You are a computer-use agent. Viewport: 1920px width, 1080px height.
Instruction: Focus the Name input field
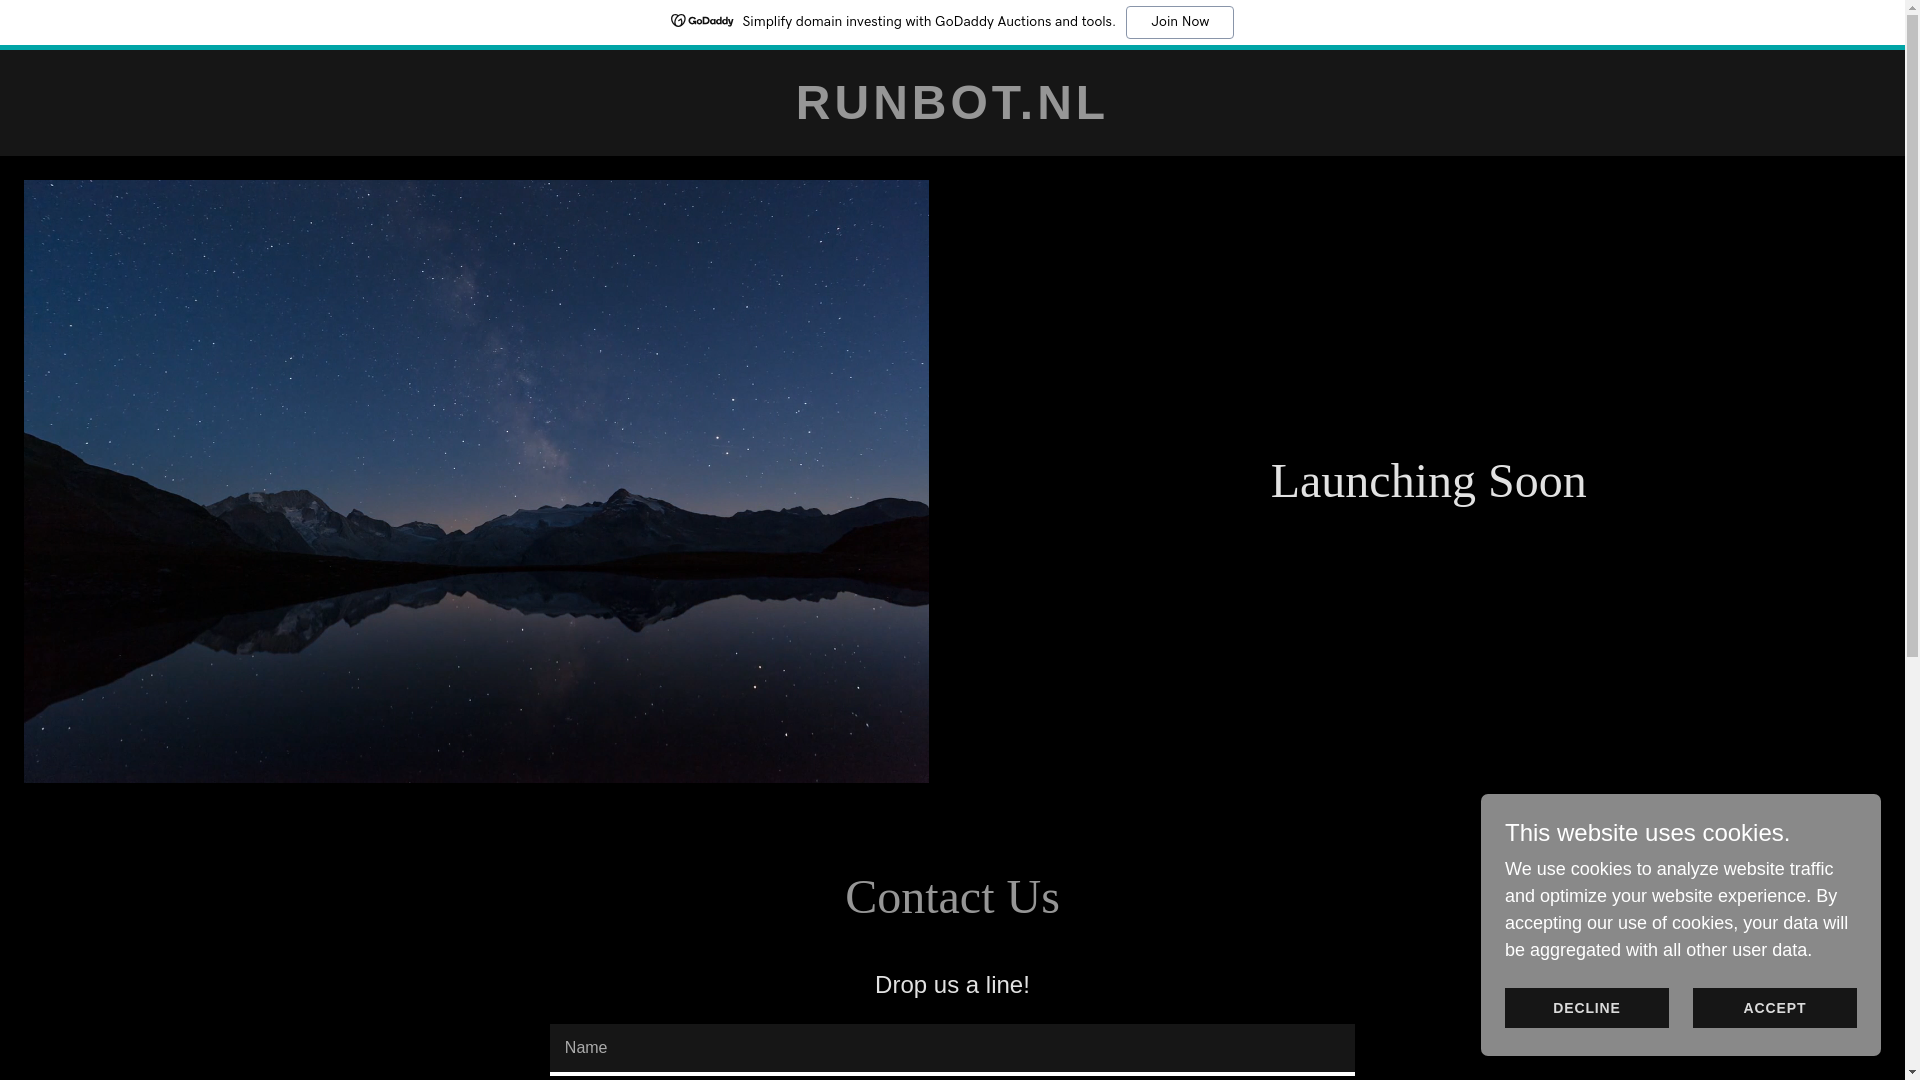952,1048
